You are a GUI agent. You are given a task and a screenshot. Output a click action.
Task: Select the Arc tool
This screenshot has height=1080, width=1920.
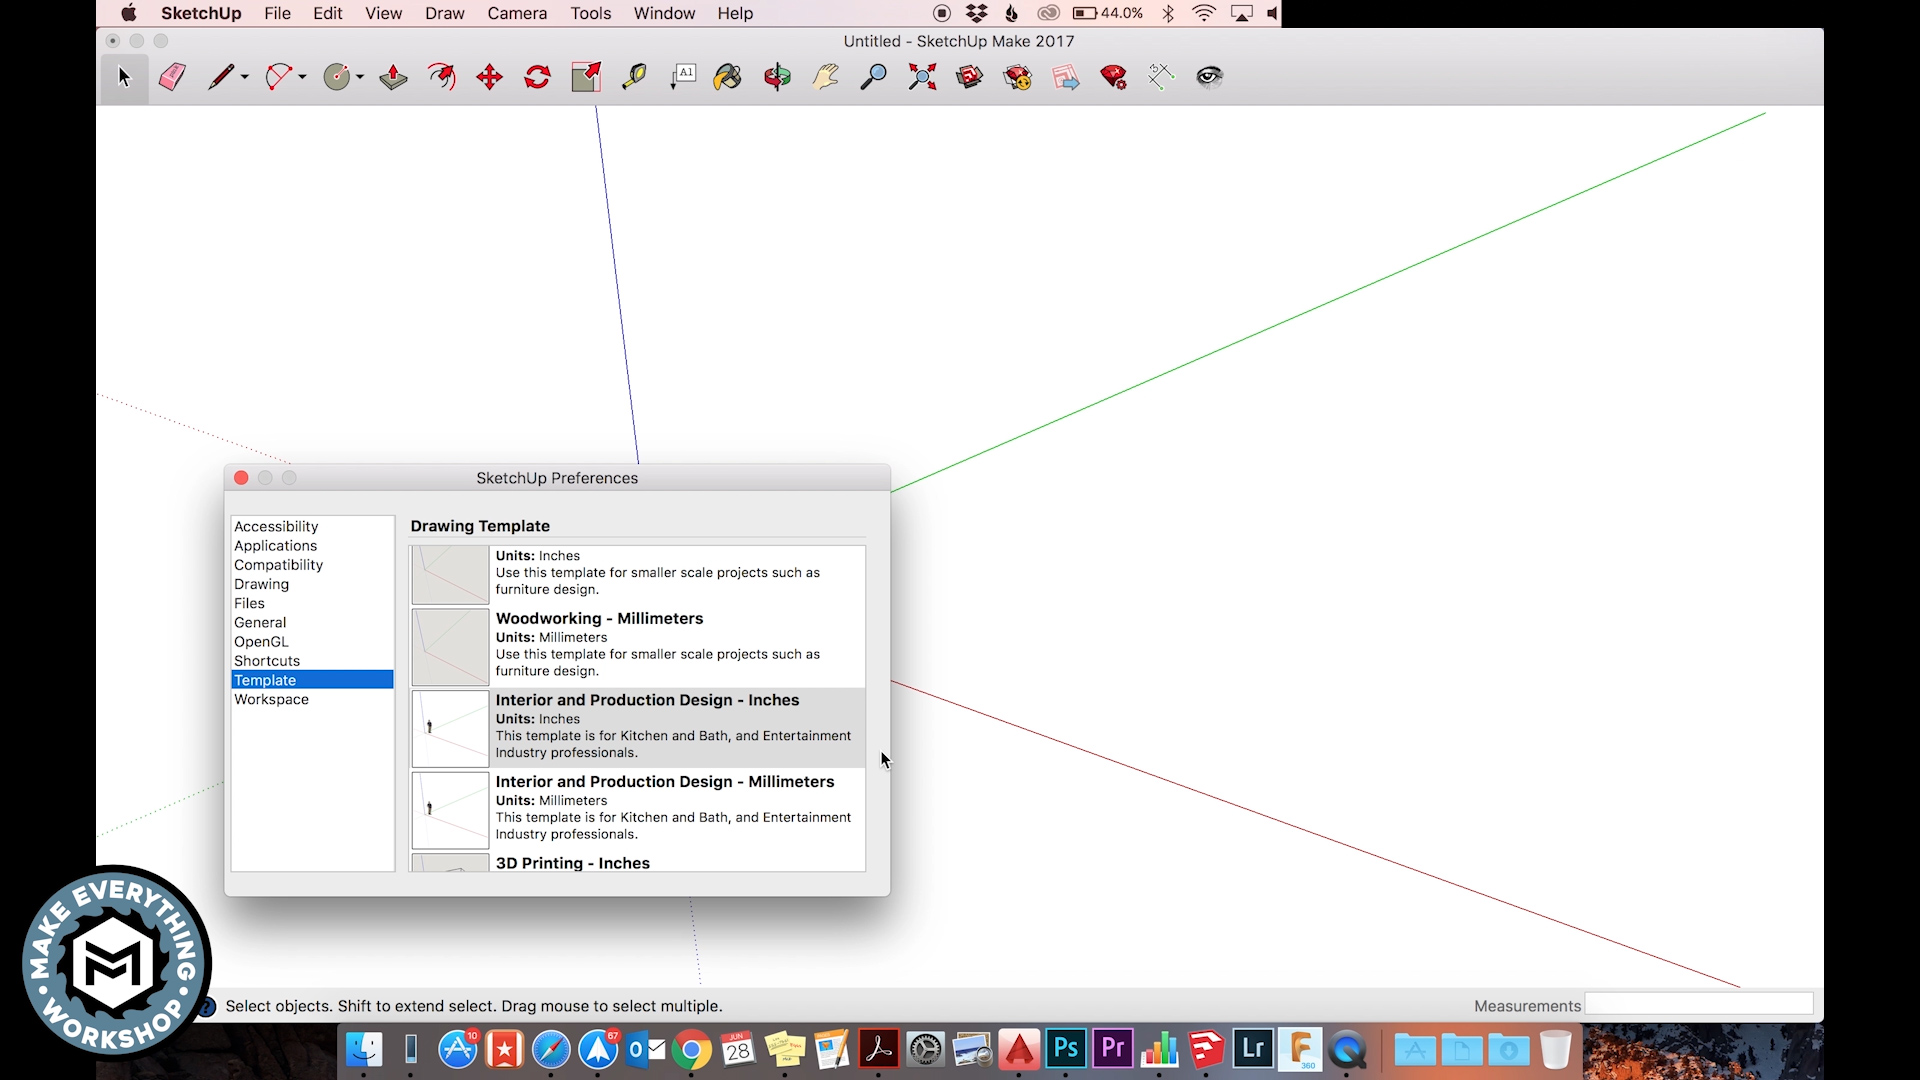click(x=278, y=77)
